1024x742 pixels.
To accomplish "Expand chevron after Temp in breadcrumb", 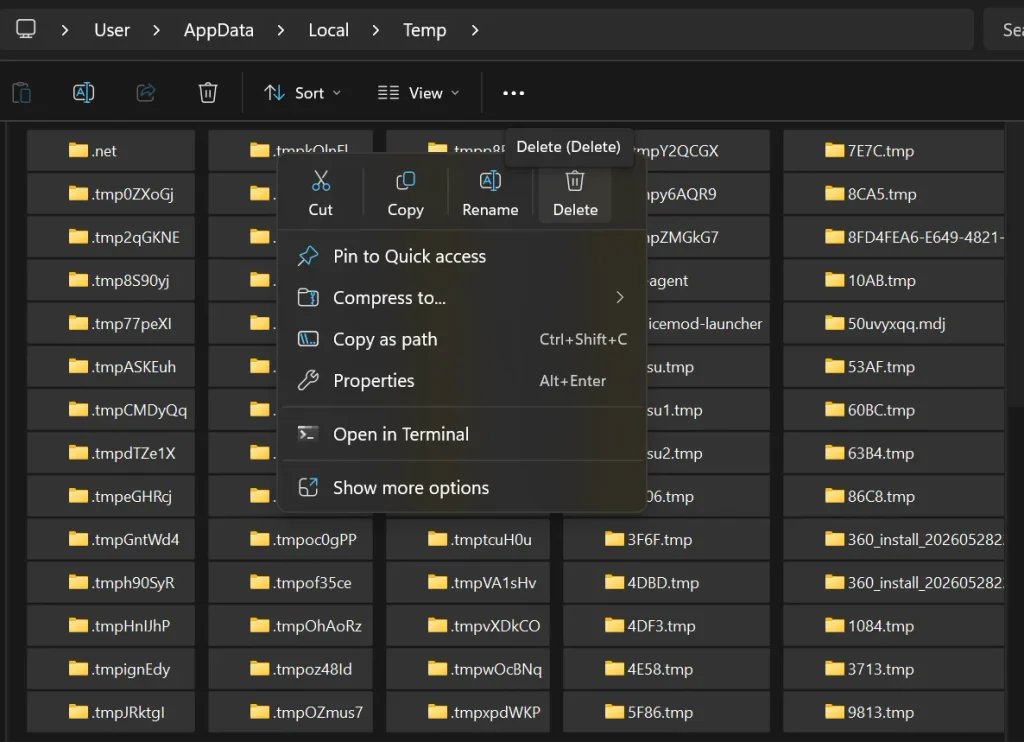I will [475, 30].
